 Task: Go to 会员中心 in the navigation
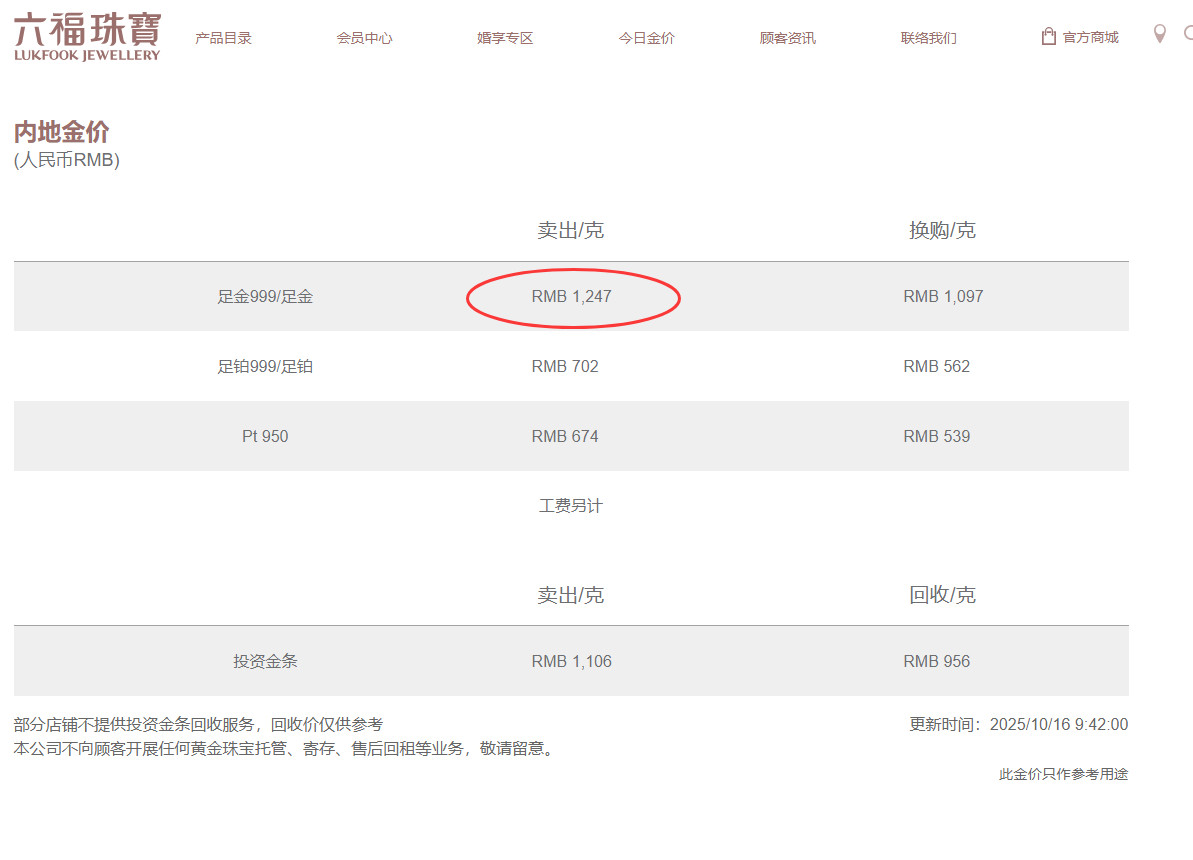pos(364,38)
